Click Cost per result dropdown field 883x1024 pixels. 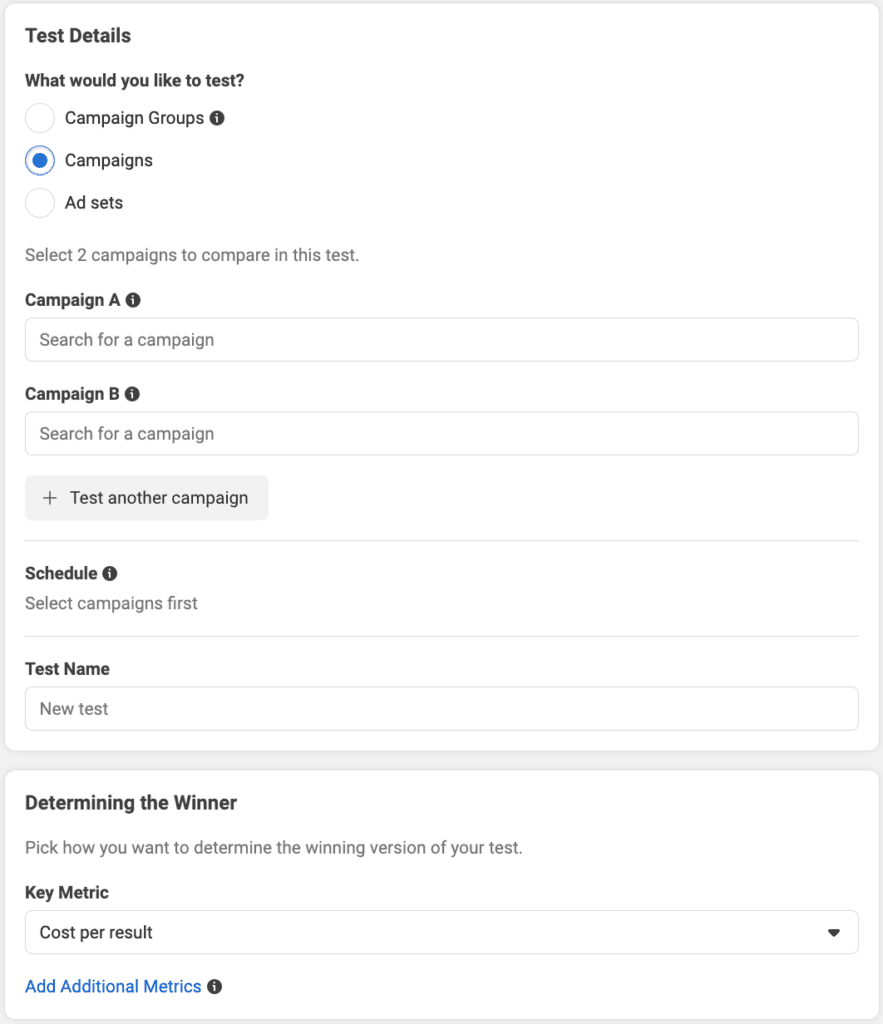click(x=442, y=933)
